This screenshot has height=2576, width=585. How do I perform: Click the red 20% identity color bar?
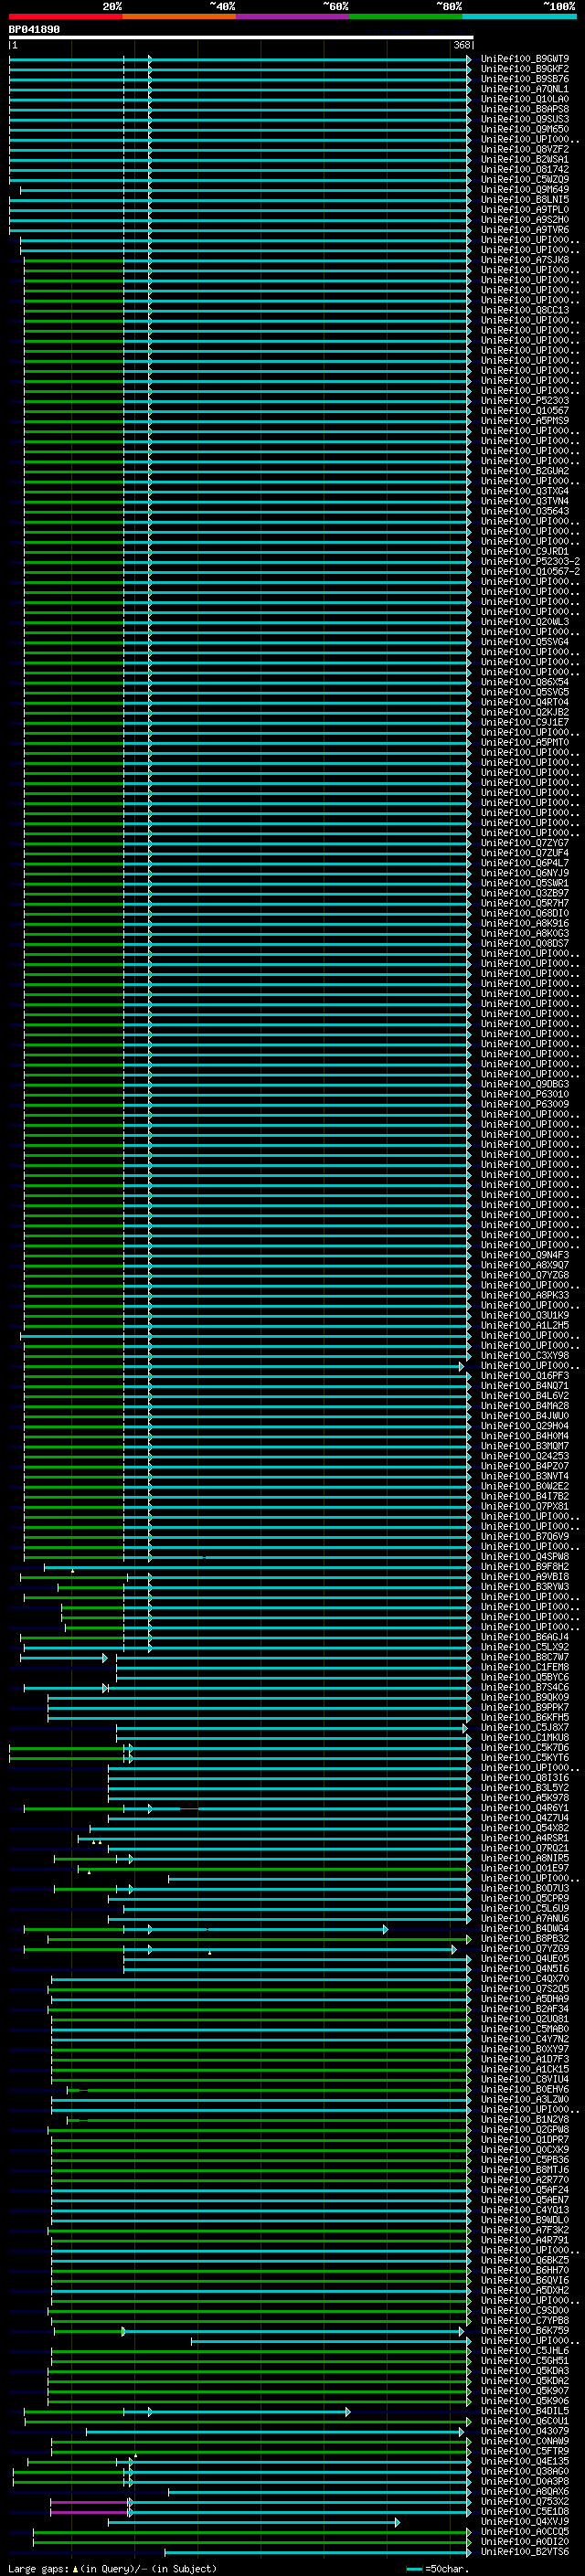(65, 16)
